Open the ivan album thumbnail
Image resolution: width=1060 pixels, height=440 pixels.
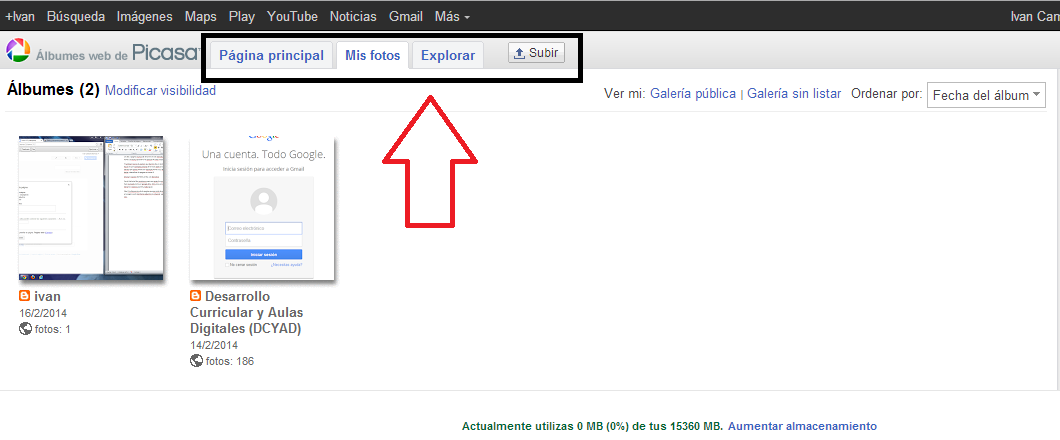coord(91,208)
